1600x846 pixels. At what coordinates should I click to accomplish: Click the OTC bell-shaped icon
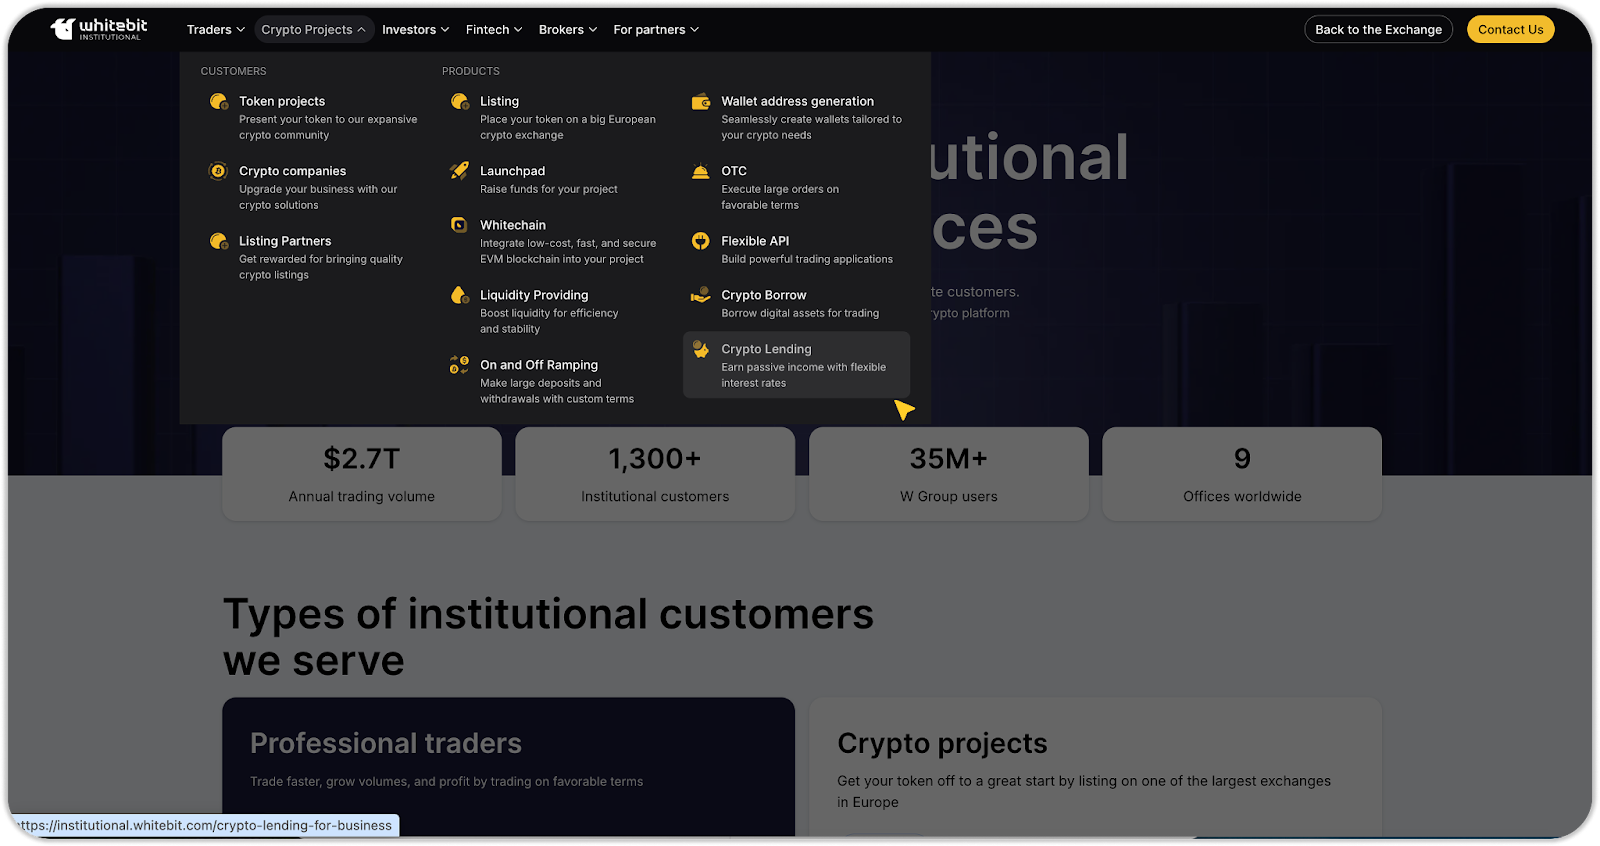(701, 172)
